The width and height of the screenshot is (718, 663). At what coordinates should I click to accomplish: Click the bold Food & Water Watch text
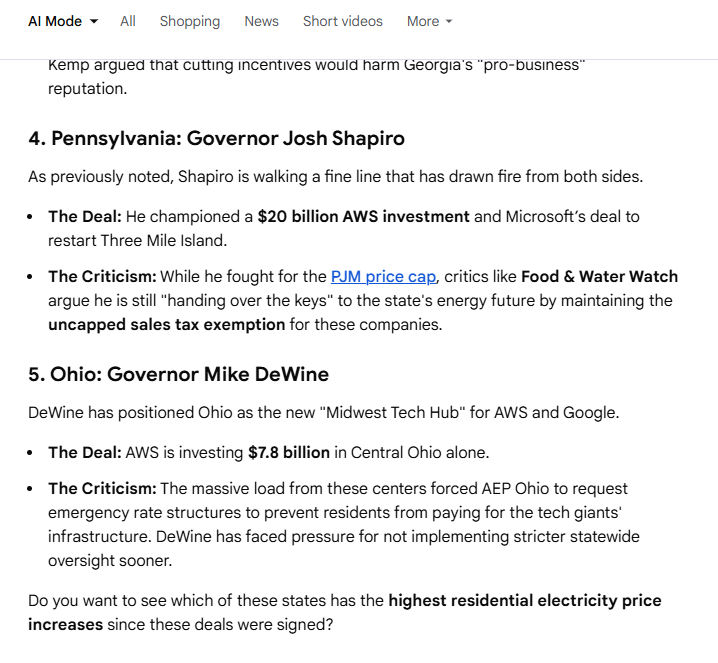tap(600, 277)
